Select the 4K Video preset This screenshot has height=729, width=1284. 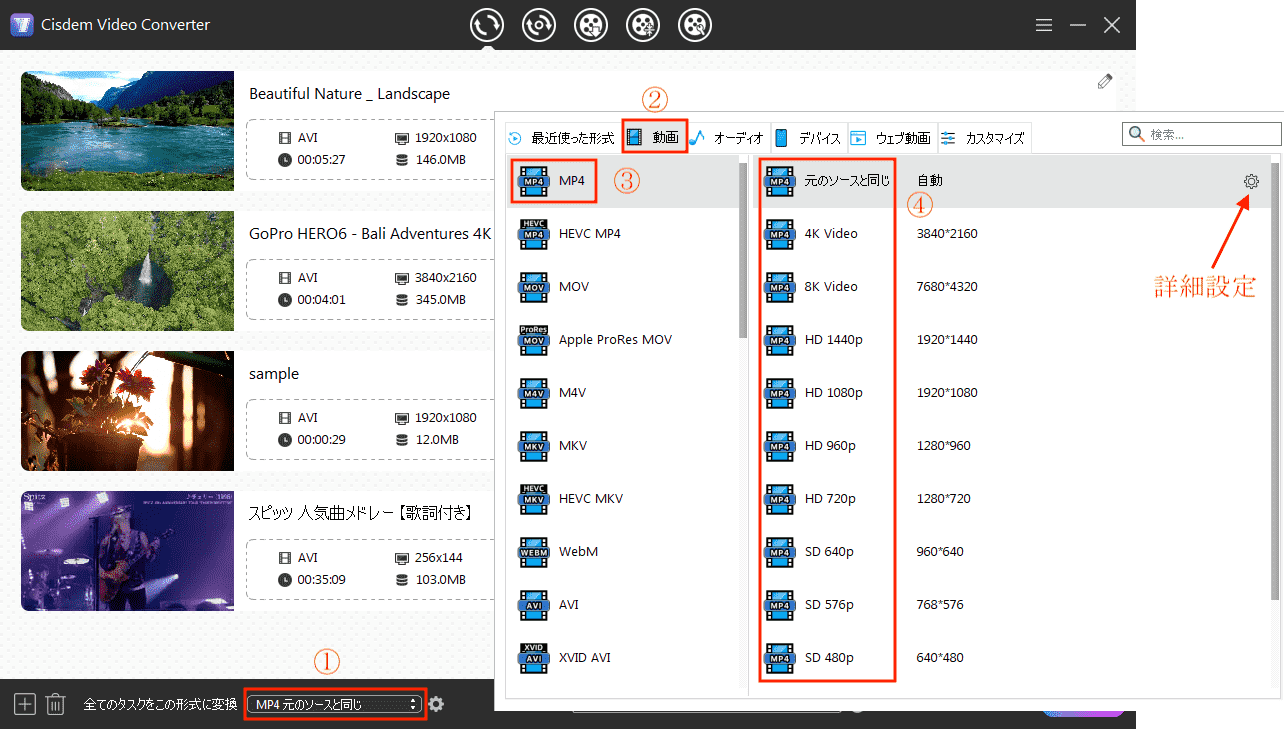click(x=831, y=234)
